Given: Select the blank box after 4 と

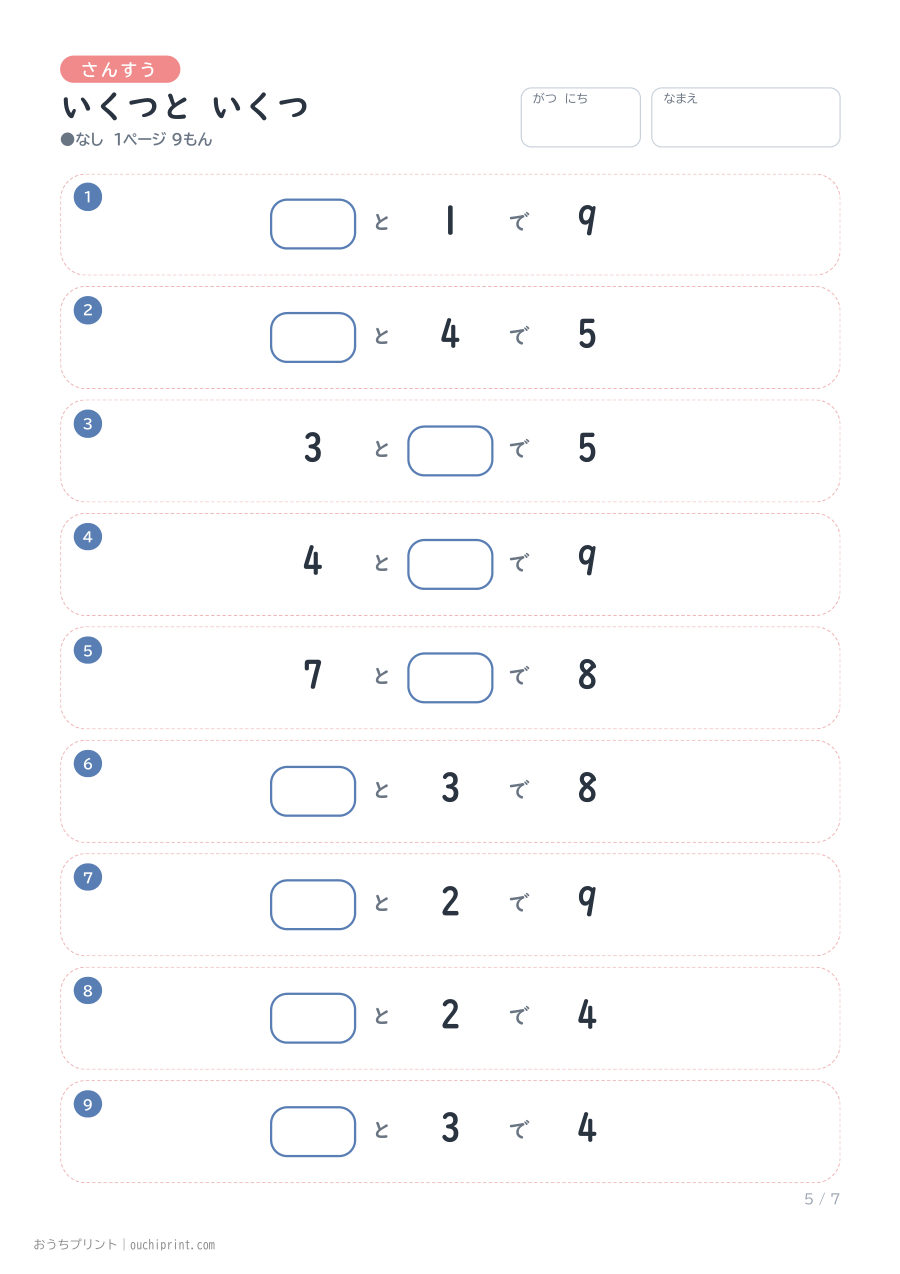Looking at the screenshot, I should [450, 564].
